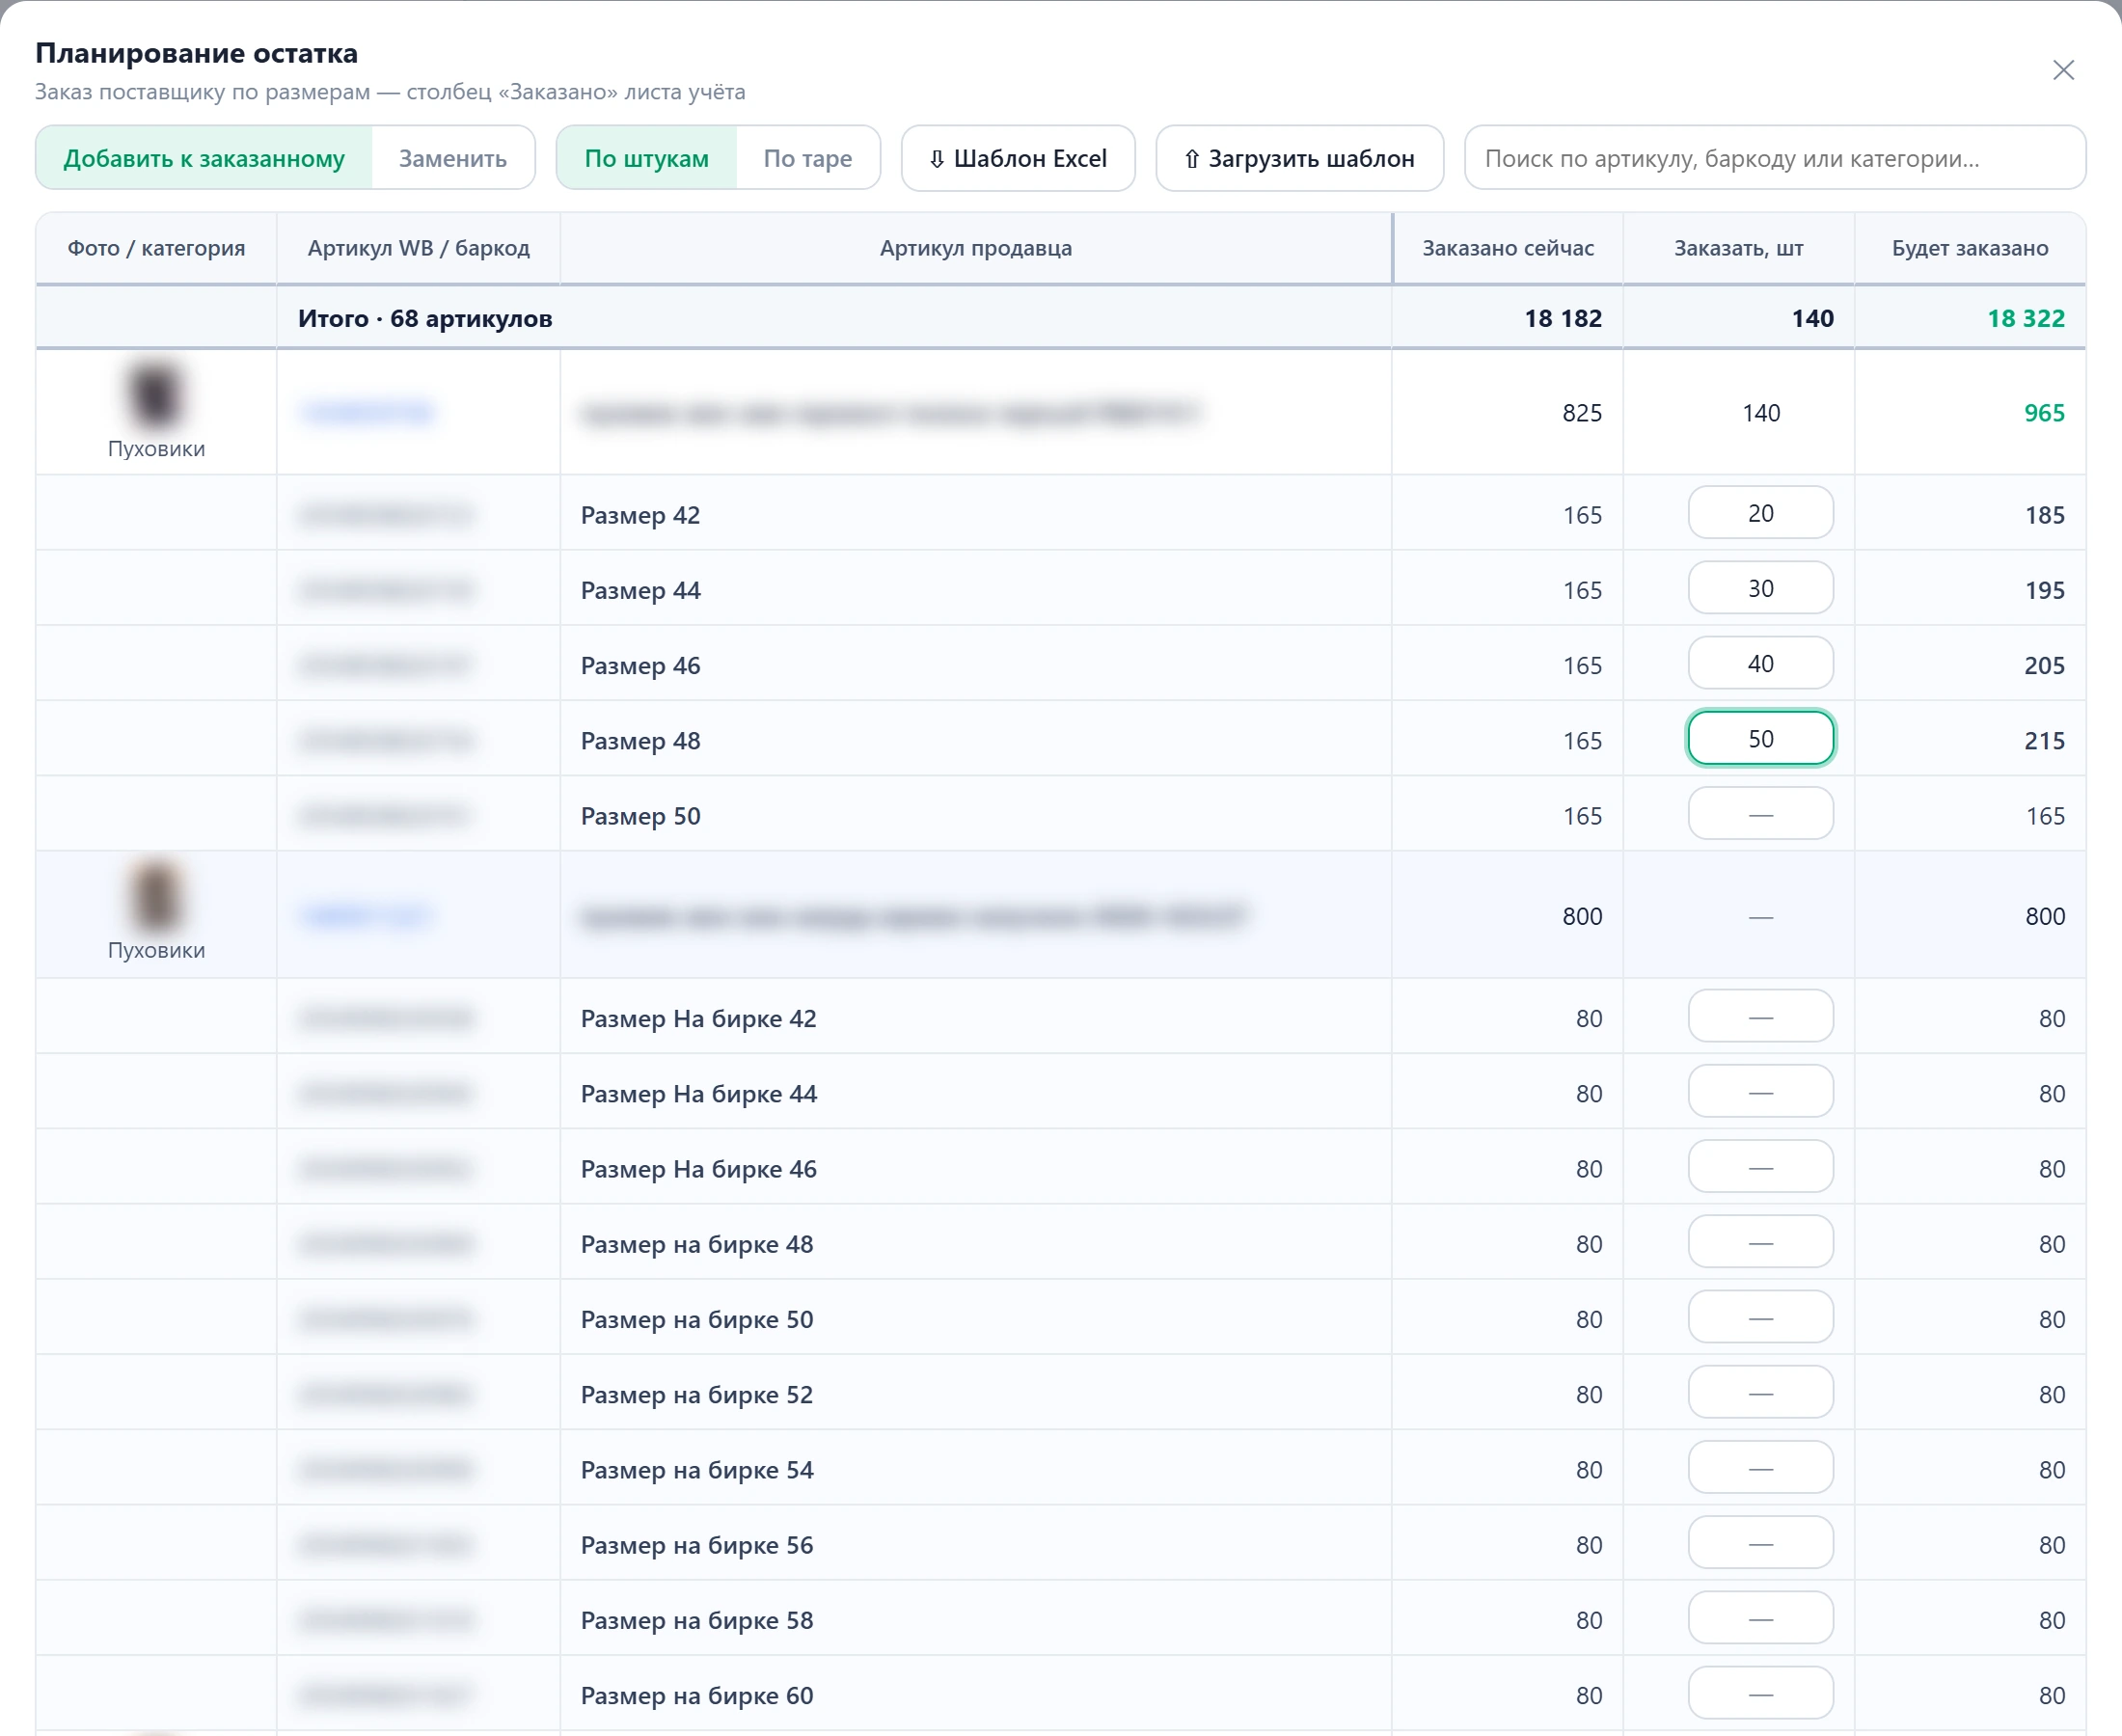Edit order quantity for Размер 42
This screenshot has height=1736, width=2122.
click(1760, 513)
